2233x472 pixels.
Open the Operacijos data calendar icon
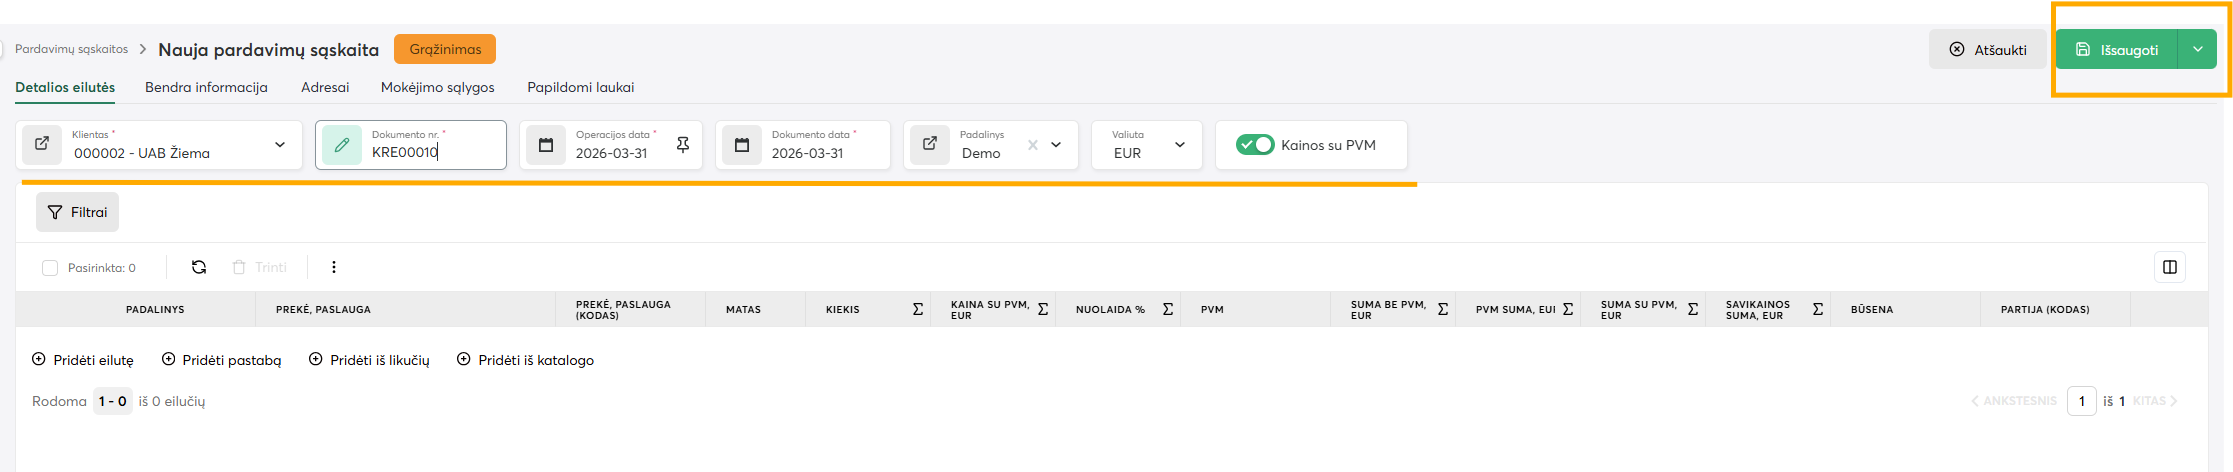546,145
